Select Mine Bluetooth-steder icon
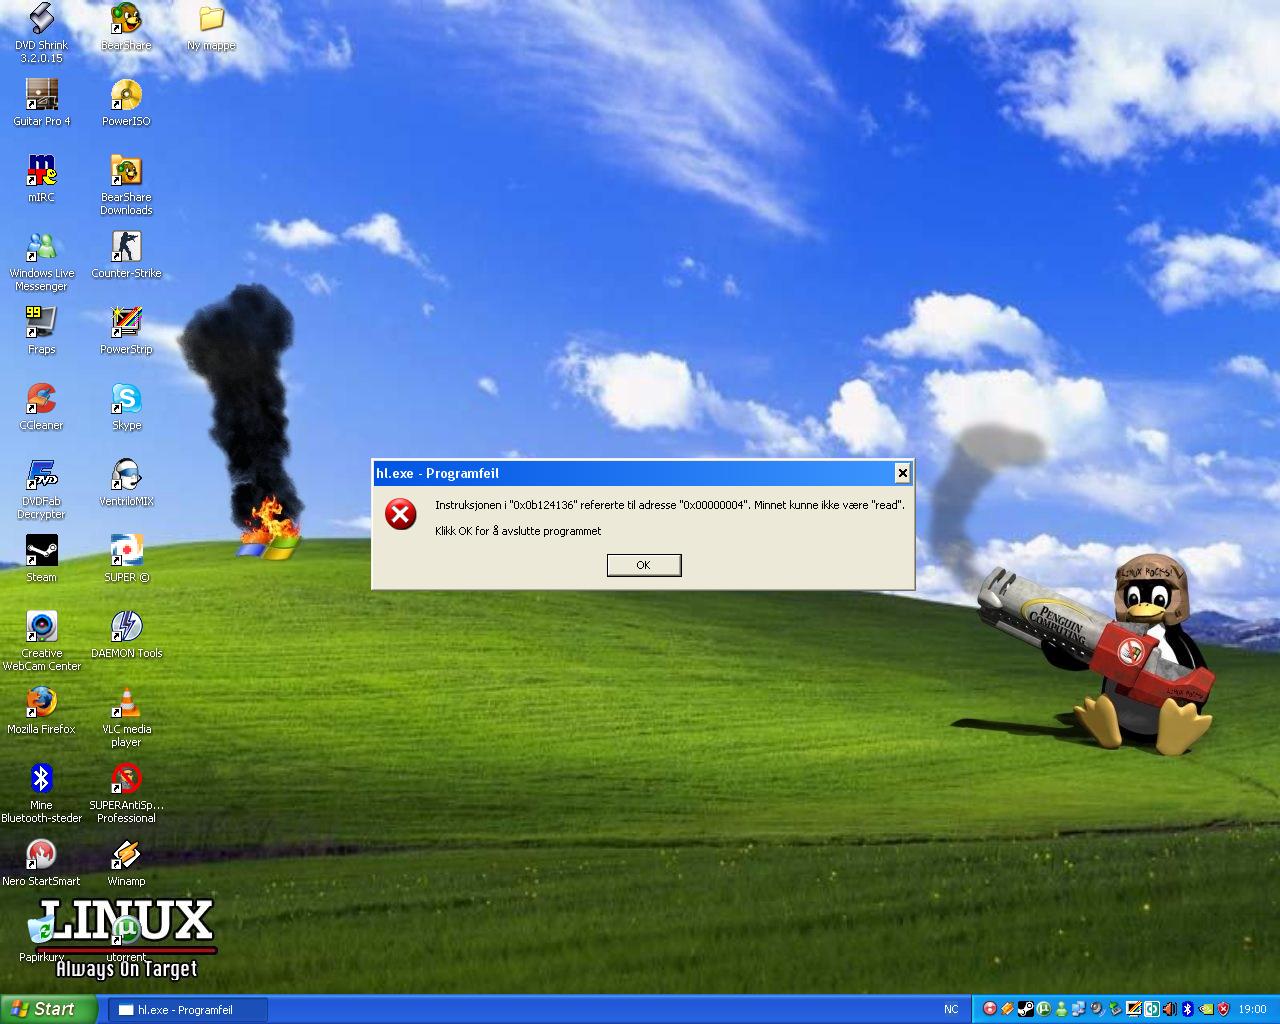Viewport: 1280px width, 1024px height. [x=41, y=793]
